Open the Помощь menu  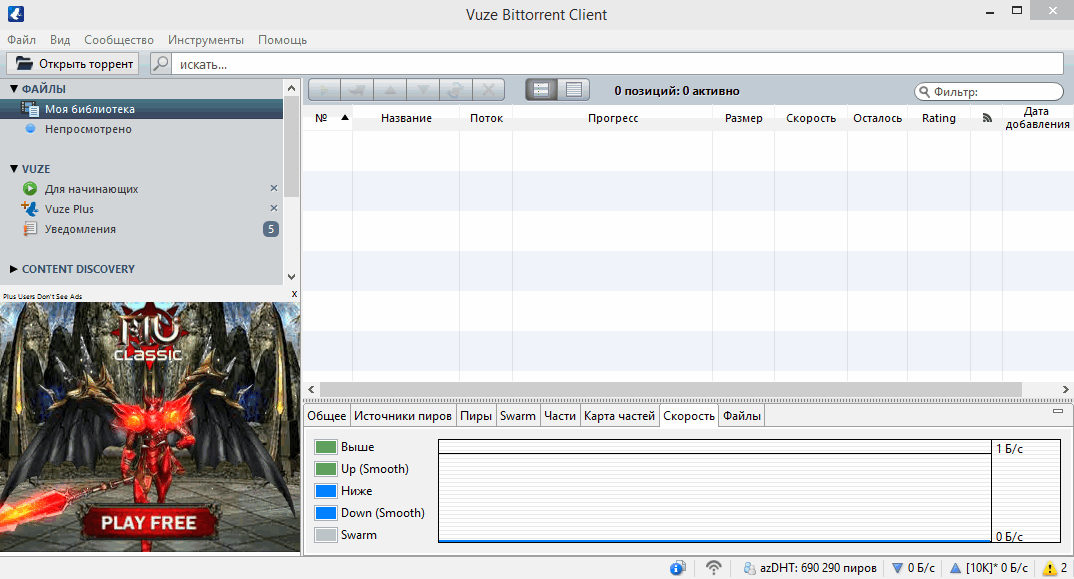coord(282,40)
